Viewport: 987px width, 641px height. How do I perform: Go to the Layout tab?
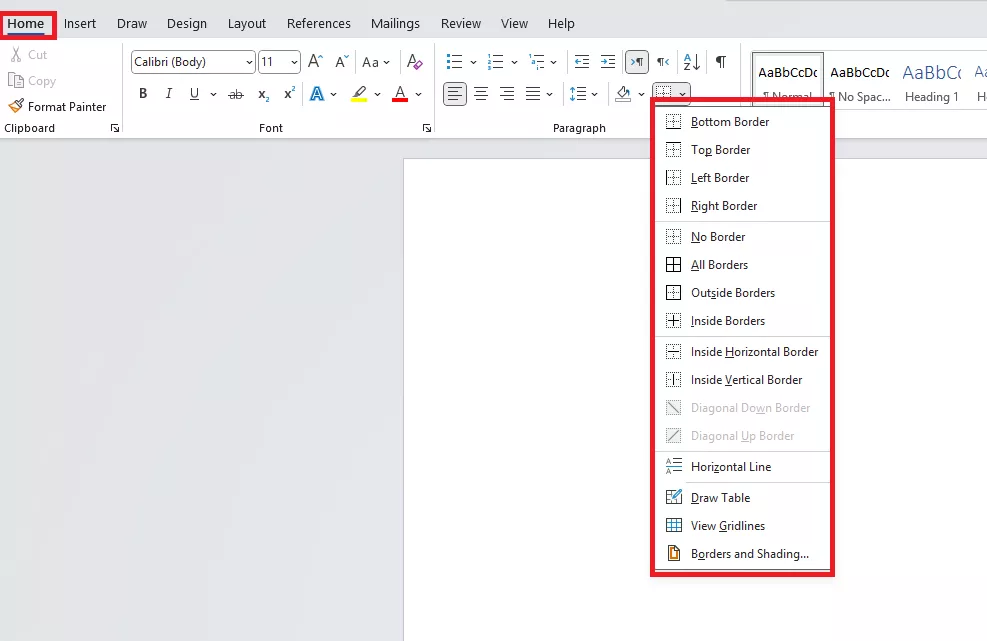[247, 23]
